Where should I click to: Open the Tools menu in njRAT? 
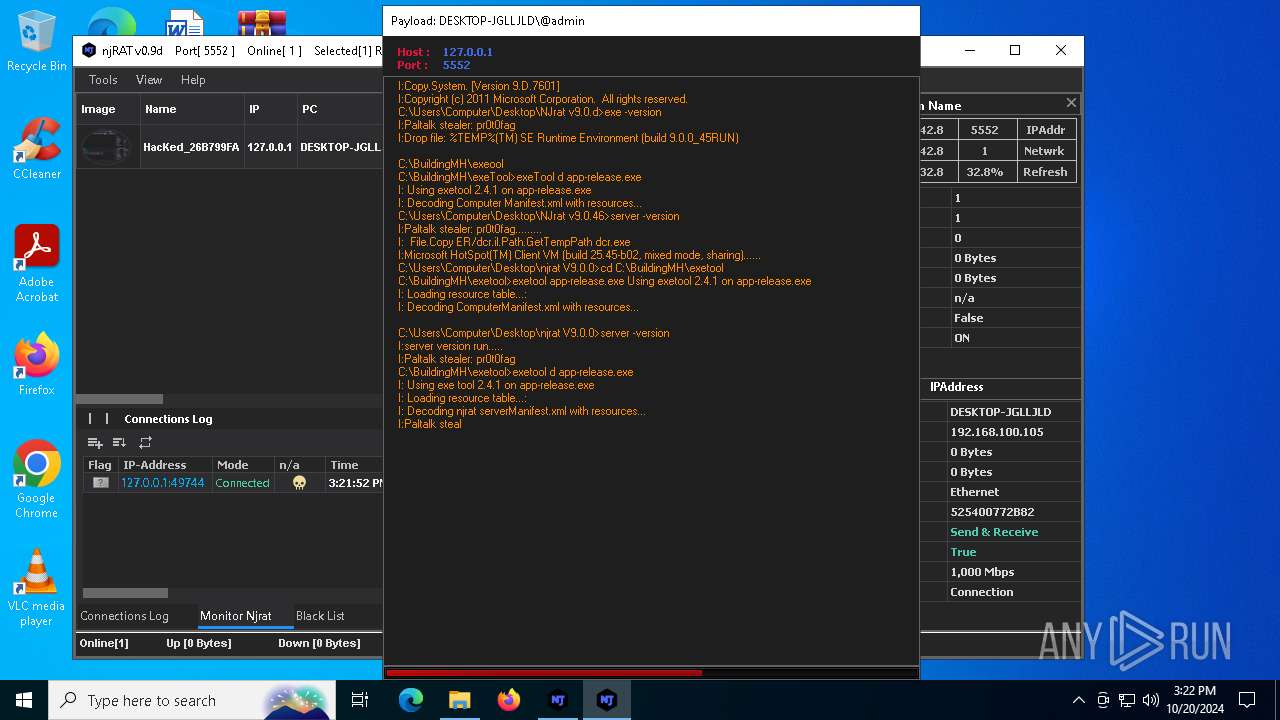pyautogui.click(x=103, y=80)
